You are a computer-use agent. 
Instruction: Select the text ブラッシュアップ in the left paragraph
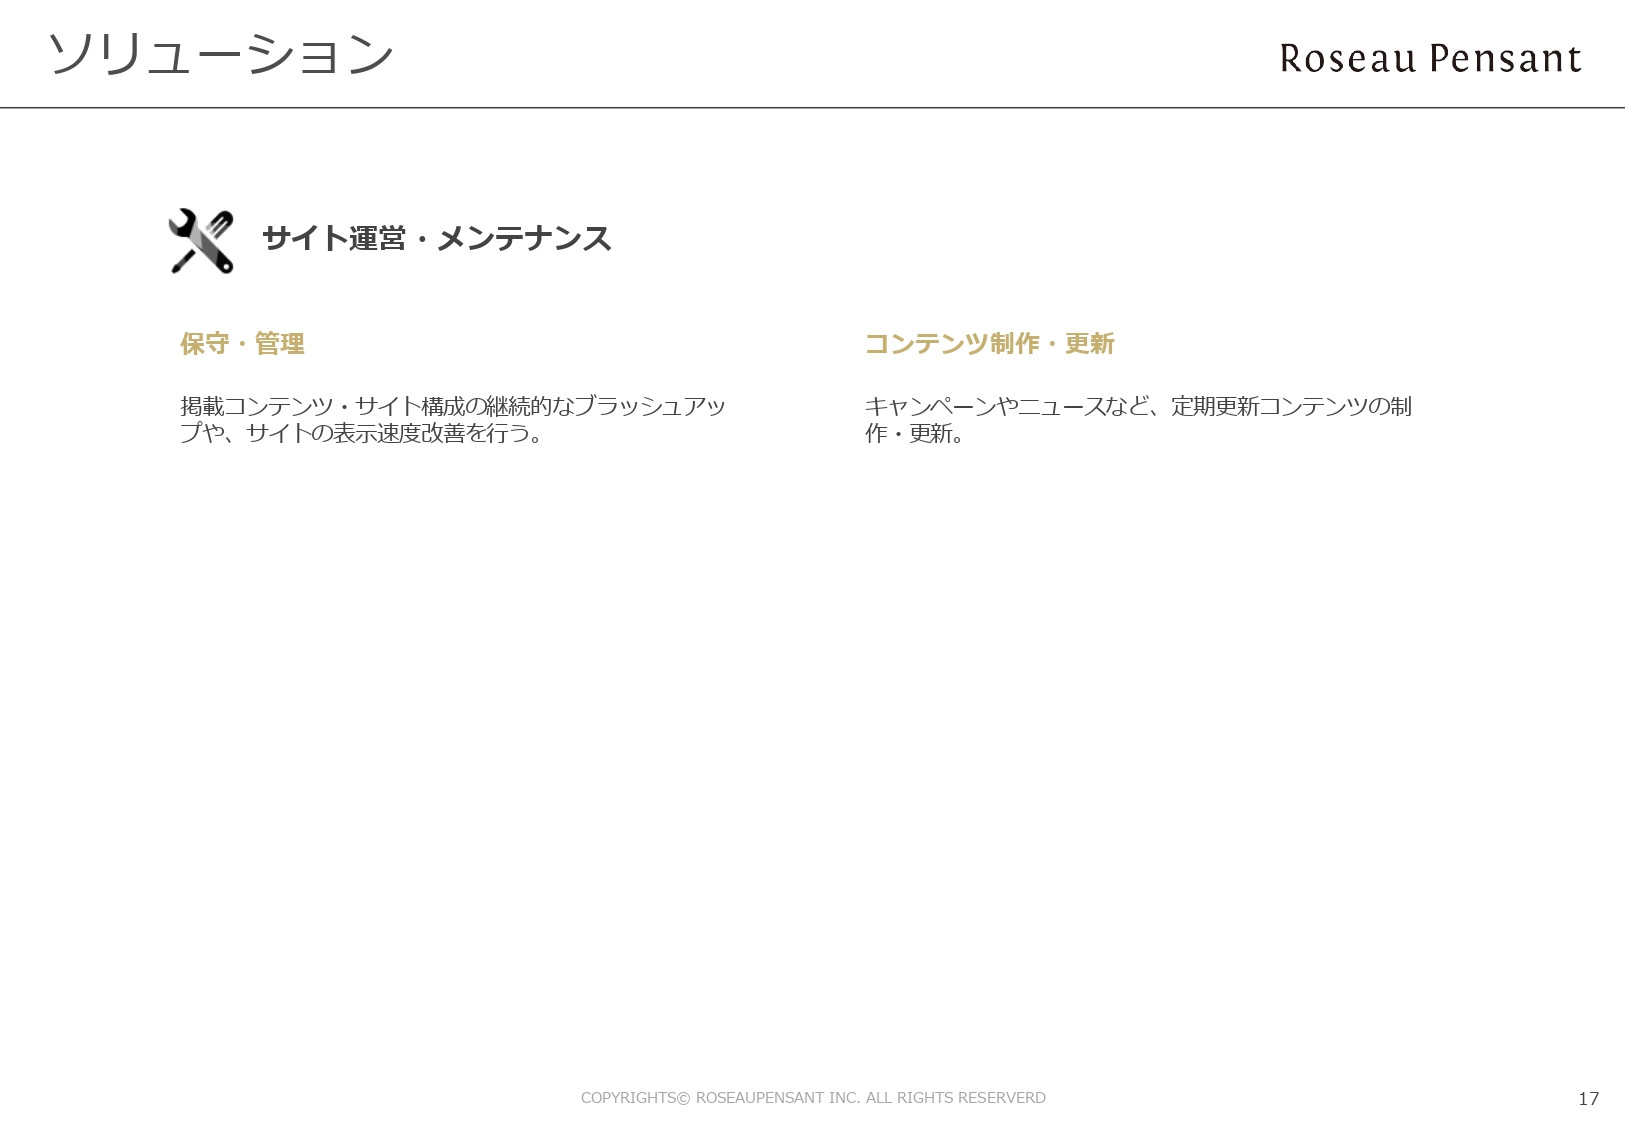pos(662,406)
